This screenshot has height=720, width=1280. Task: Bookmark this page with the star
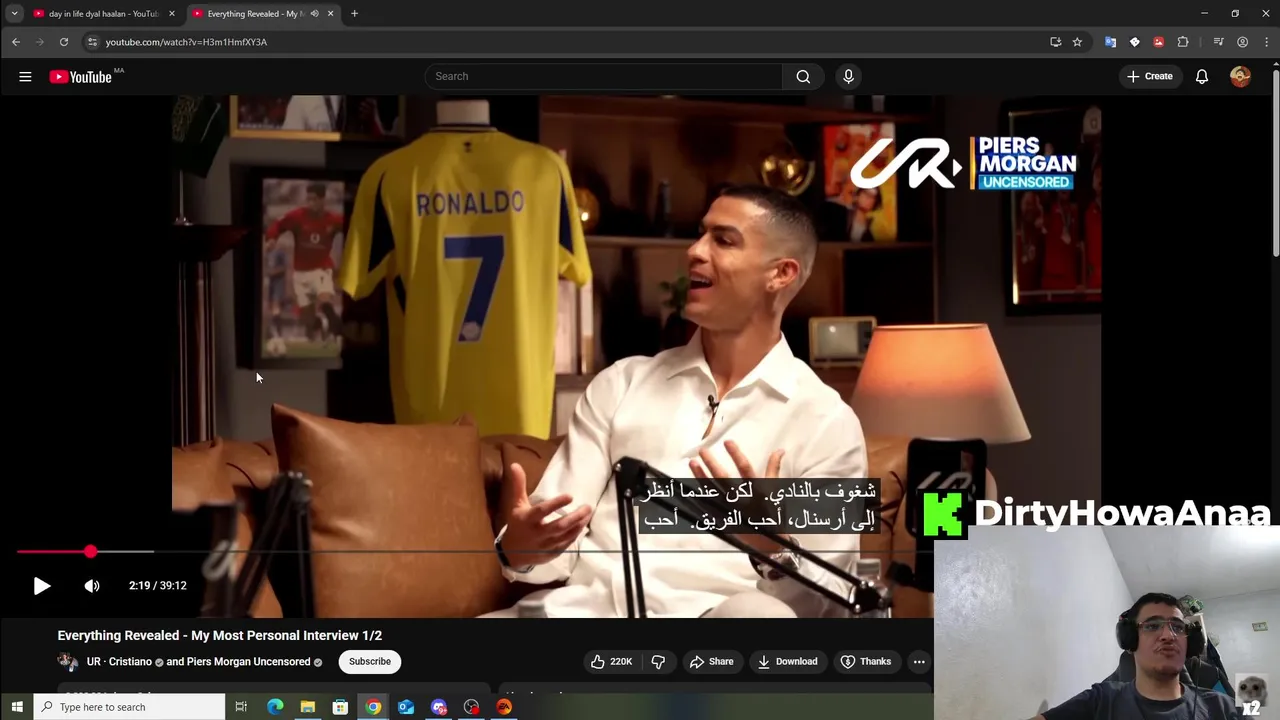(1077, 42)
